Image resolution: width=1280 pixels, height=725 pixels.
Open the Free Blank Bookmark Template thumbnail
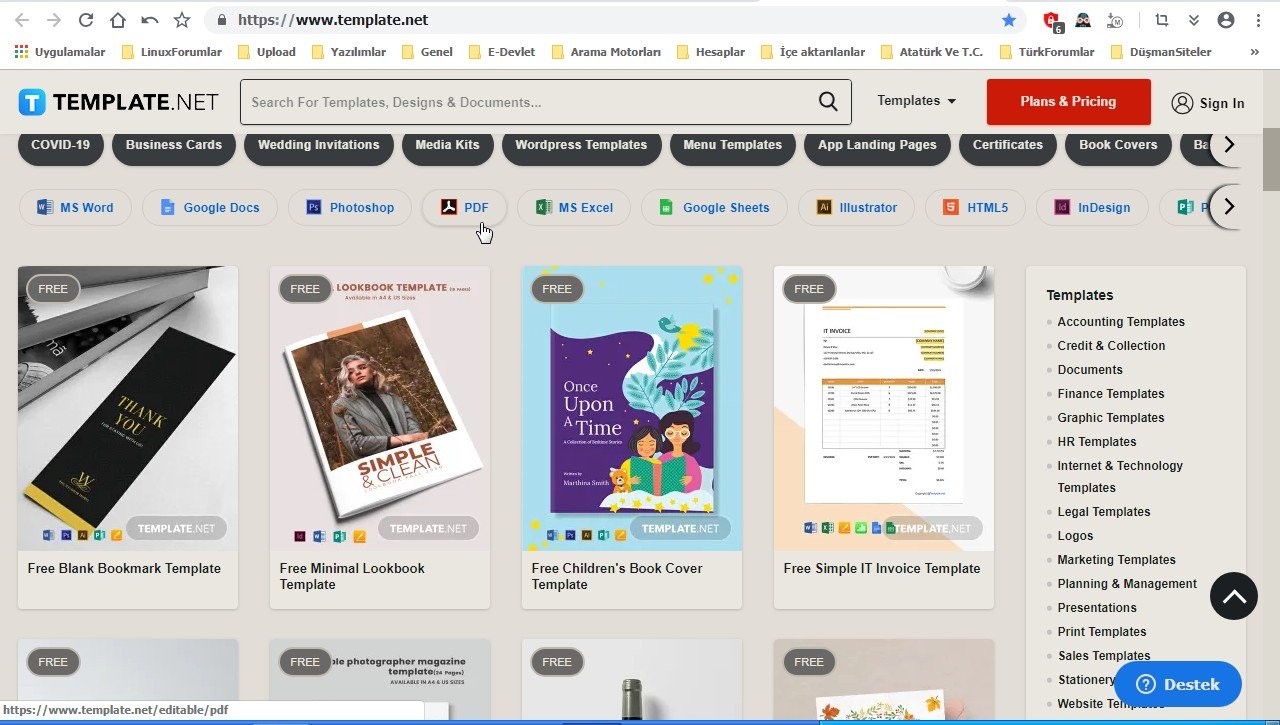click(x=128, y=408)
